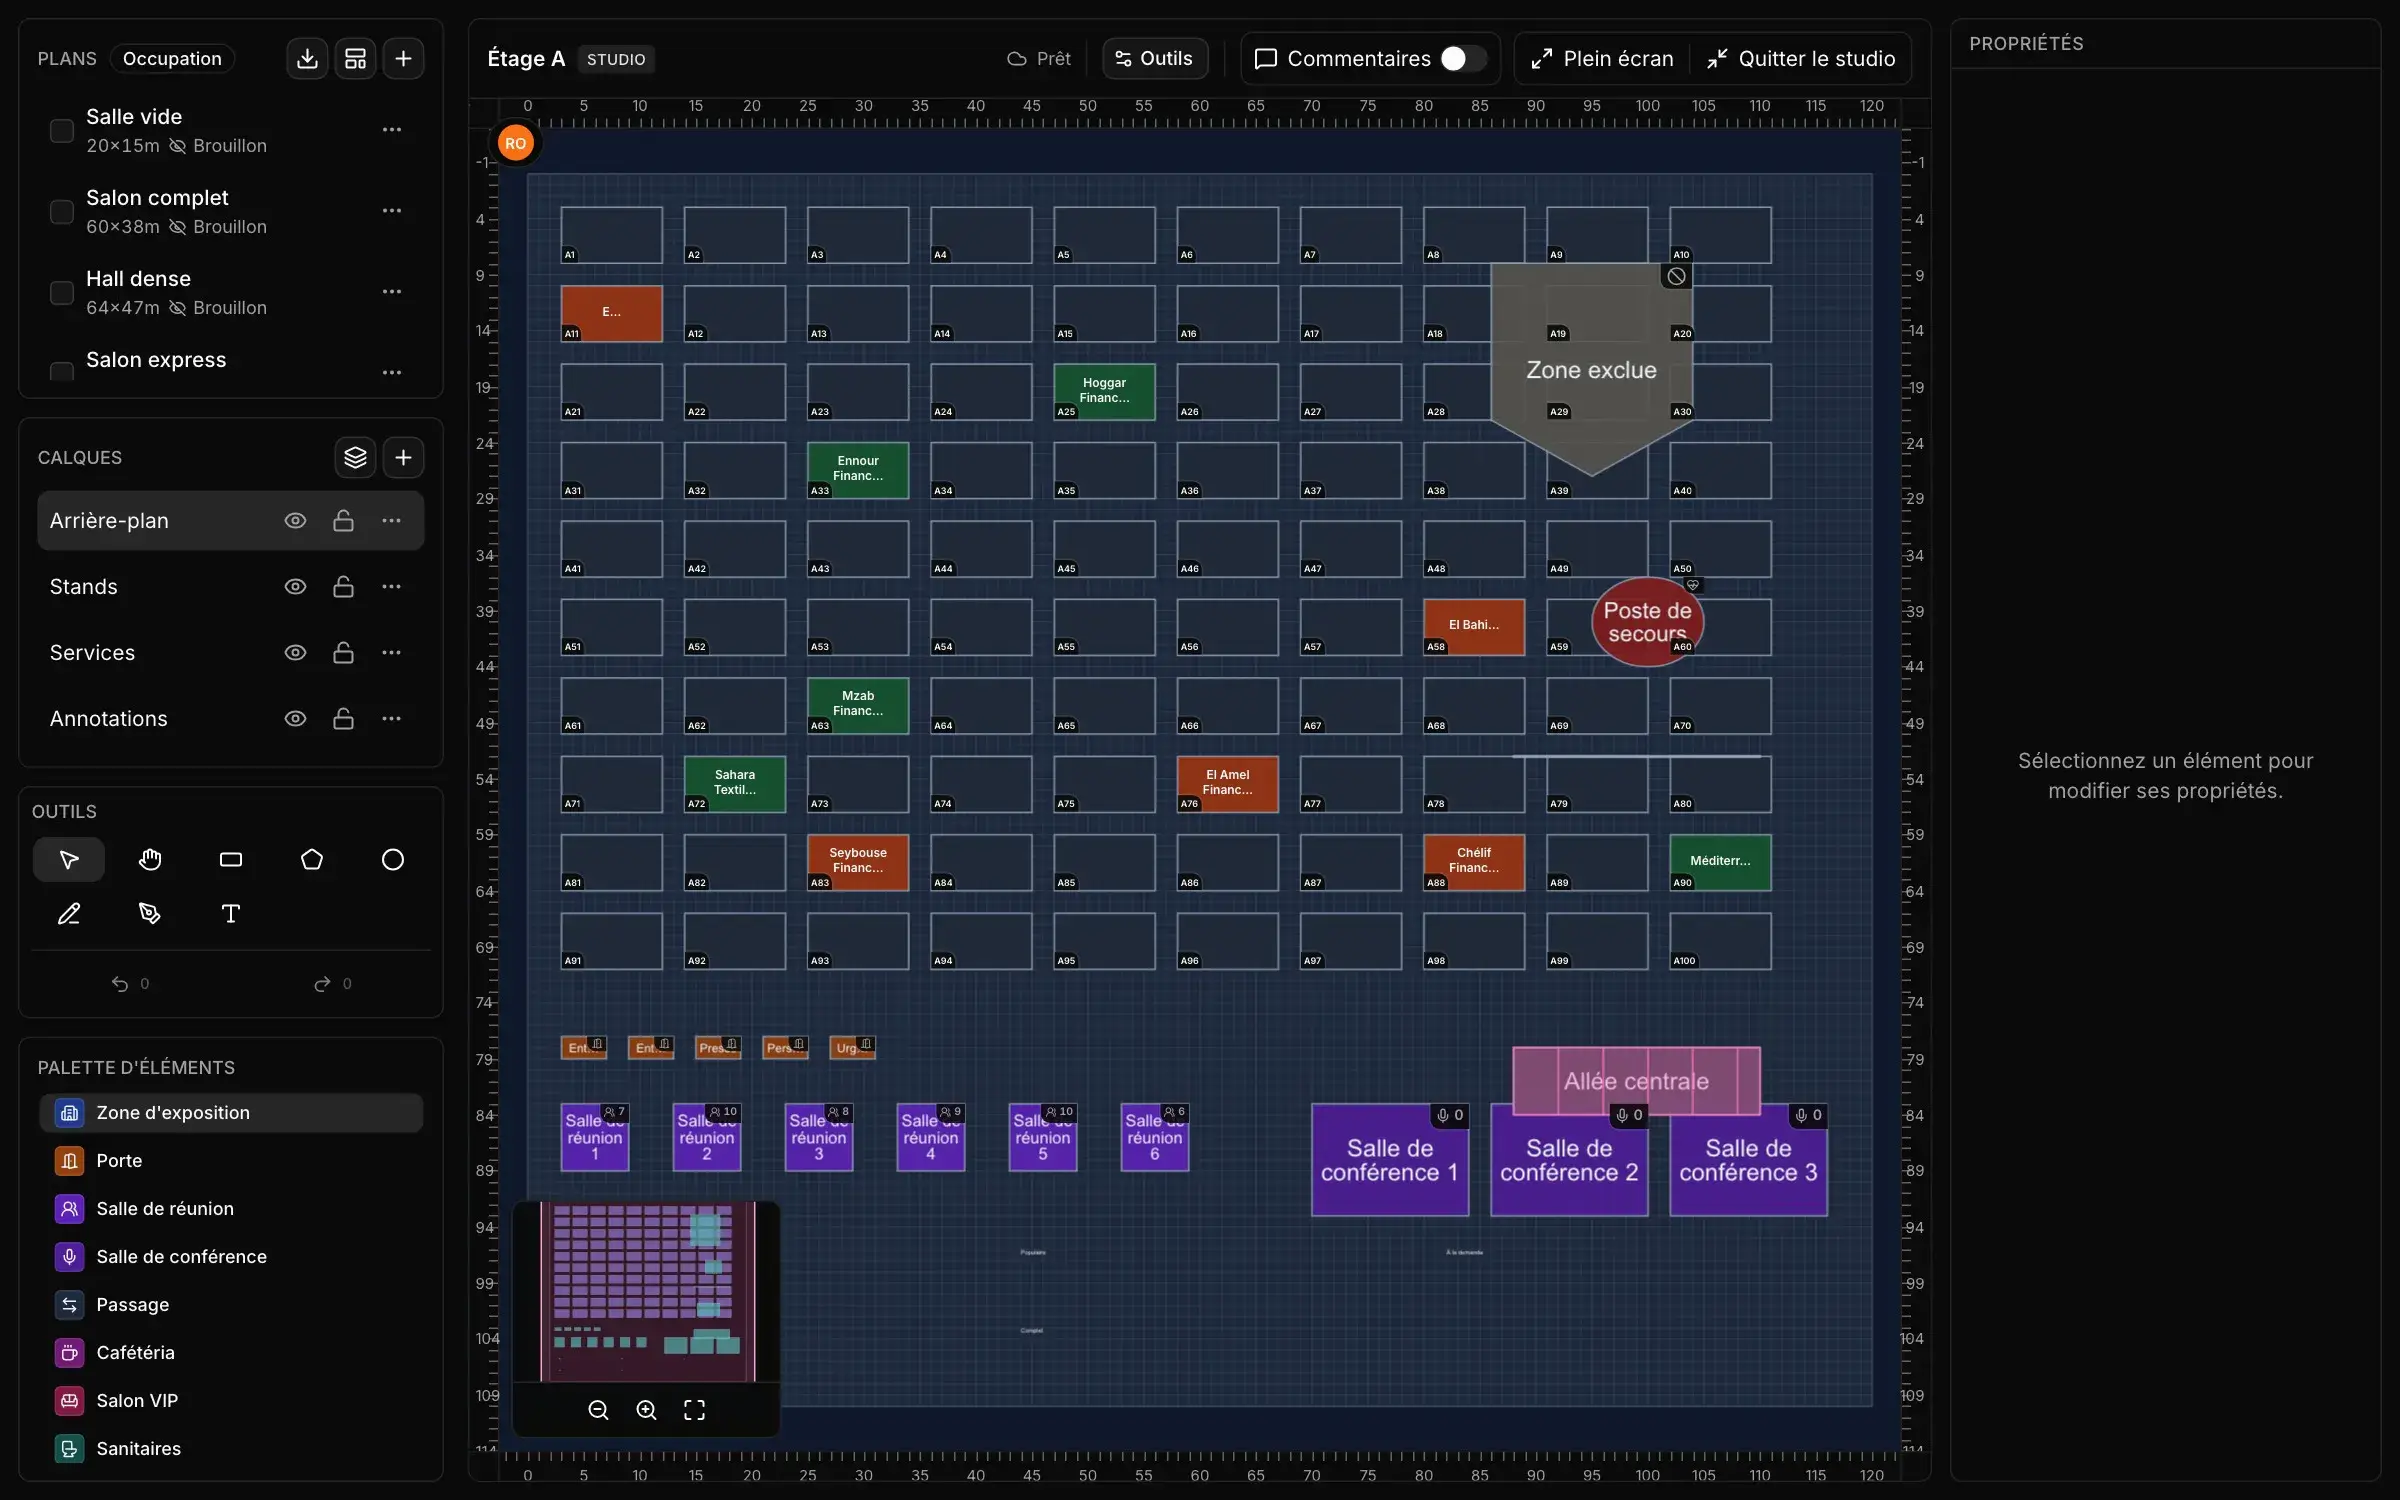The width and height of the screenshot is (2400, 1500).
Task: Select the arrow selection tool
Action: click(69, 860)
